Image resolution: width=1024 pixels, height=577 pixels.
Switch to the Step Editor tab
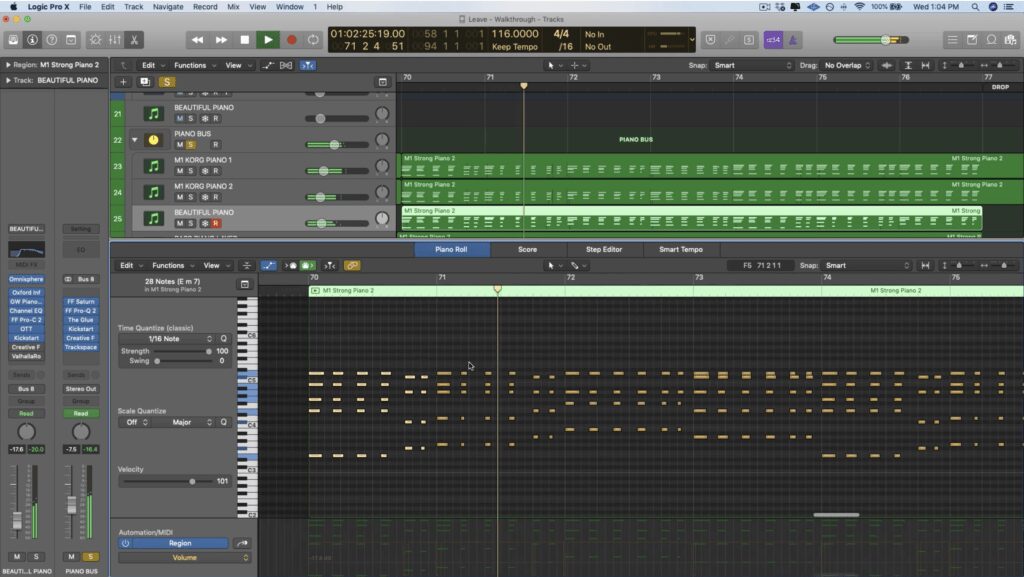tap(604, 249)
